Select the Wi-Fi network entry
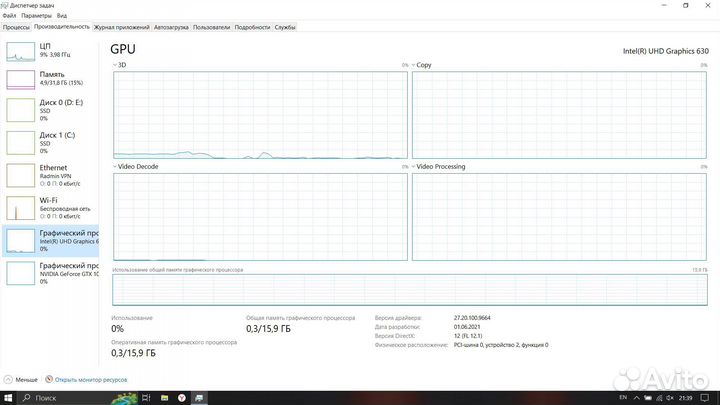 coord(51,208)
